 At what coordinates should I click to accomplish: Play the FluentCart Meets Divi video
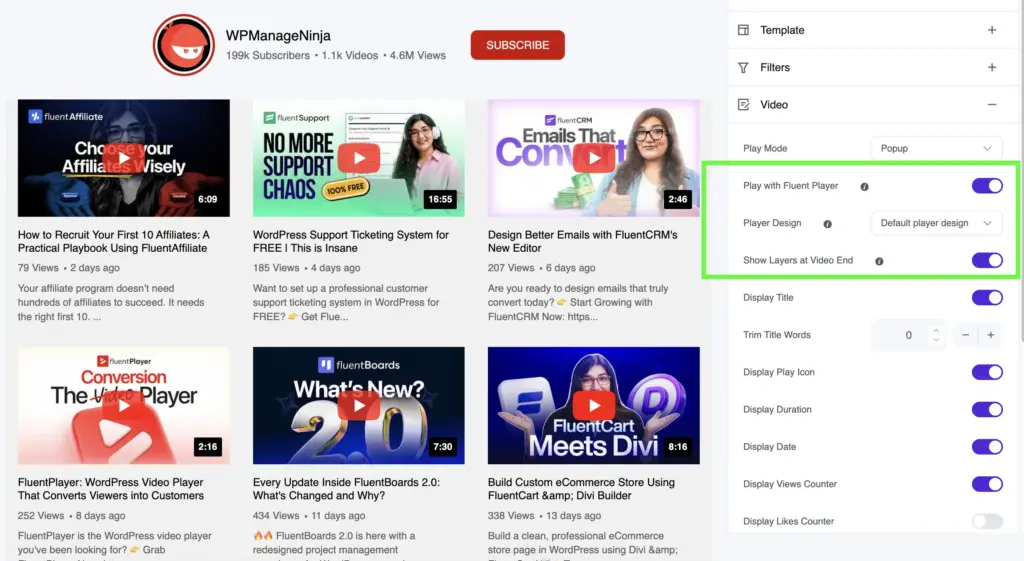594,406
